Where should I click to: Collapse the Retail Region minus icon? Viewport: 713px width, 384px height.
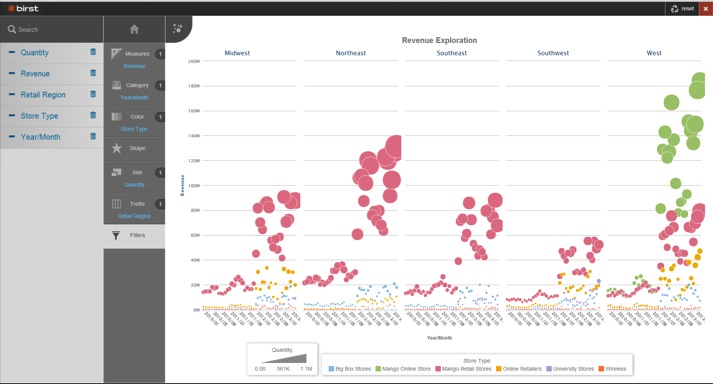click(12, 95)
